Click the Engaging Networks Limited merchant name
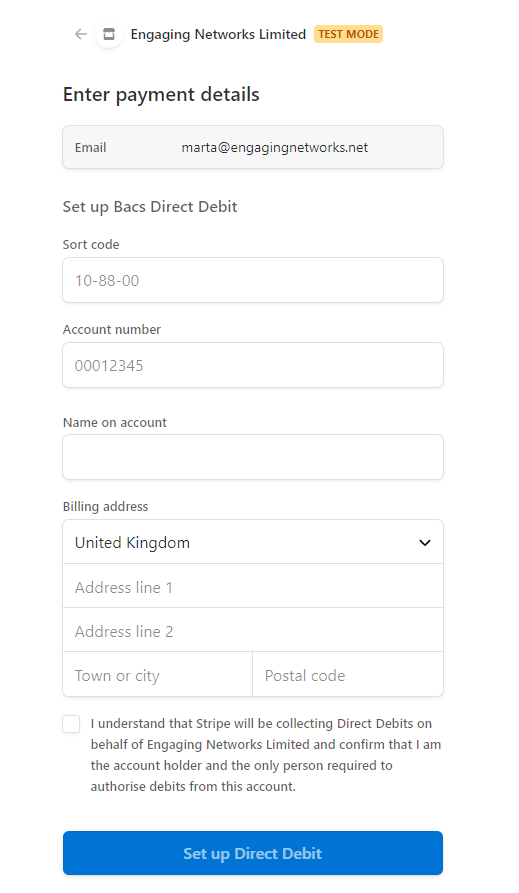This screenshot has width=519, height=893. coord(218,34)
